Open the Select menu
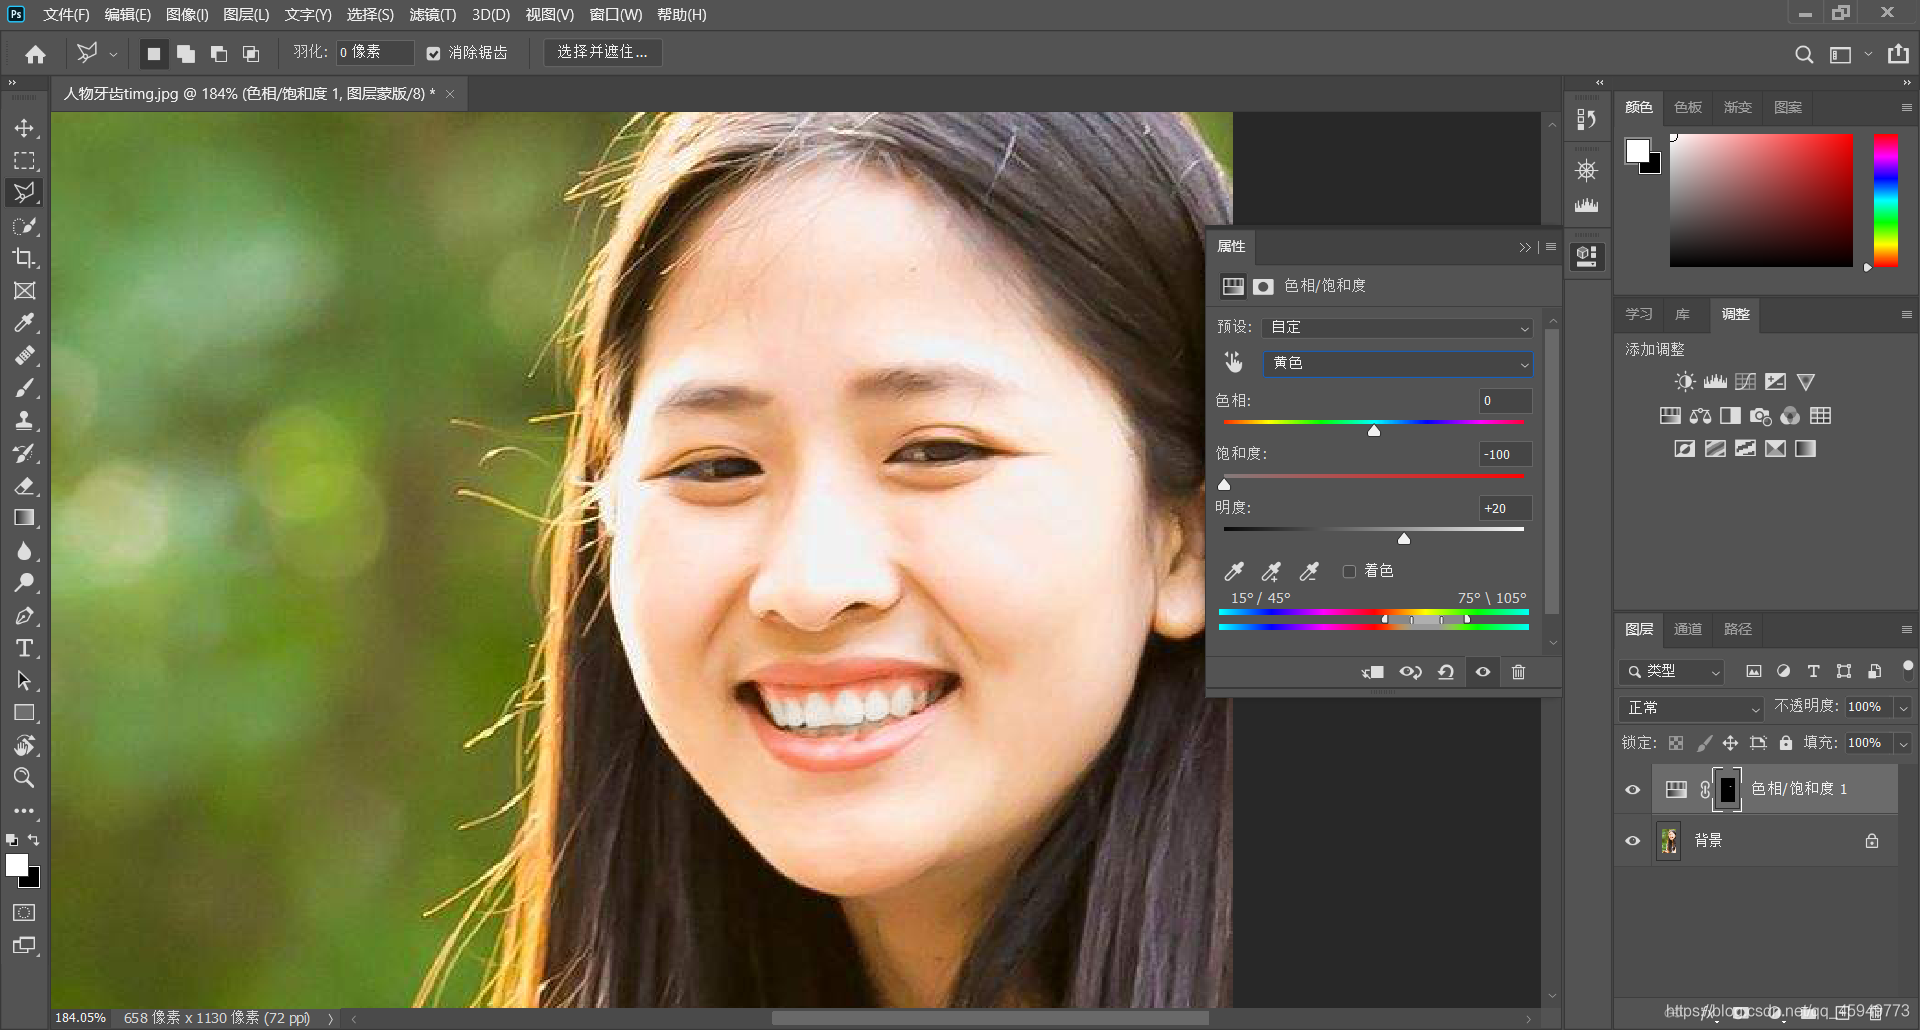The image size is (1920, 1030). click(x=370, y=15)
